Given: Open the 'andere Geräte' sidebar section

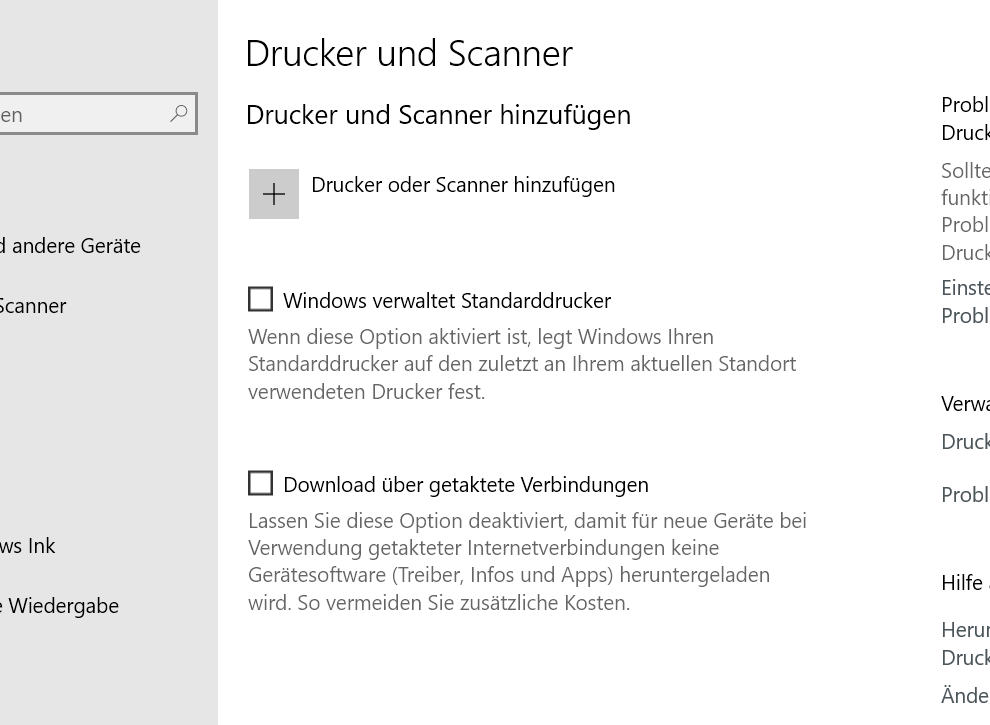Looking at the screenshot, I should (x=72, y=246).
